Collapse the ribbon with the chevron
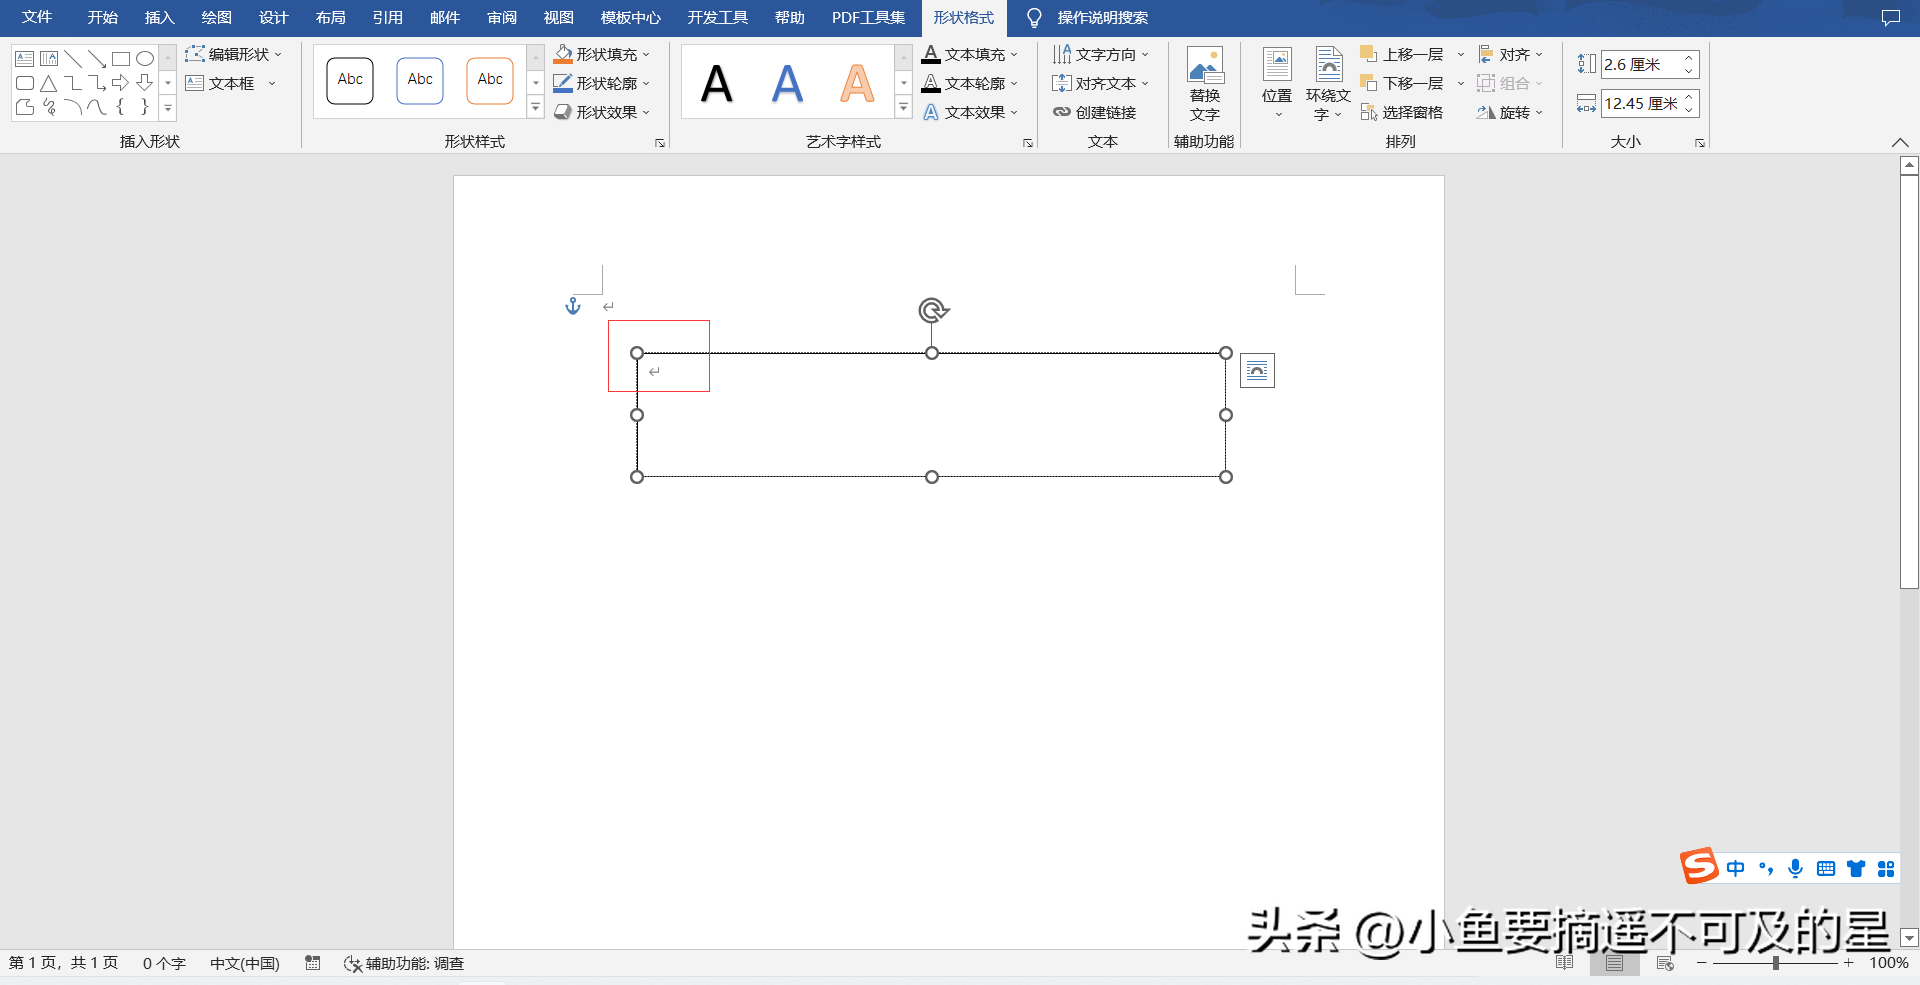Viewport: 1920px width, 985px height. point(1900,143)
